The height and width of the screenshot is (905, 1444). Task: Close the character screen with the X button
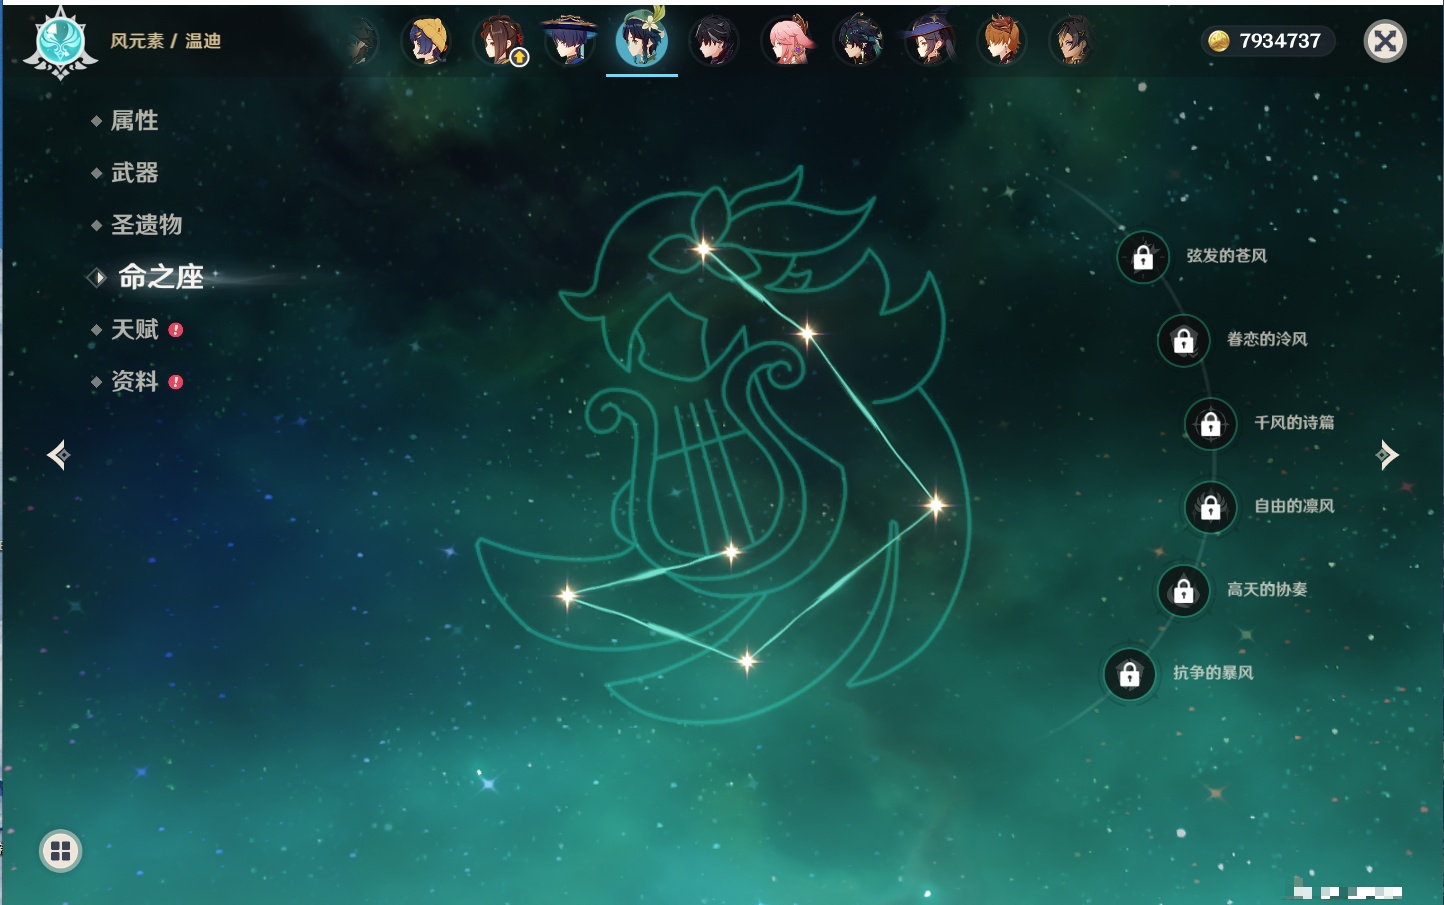1385,41
